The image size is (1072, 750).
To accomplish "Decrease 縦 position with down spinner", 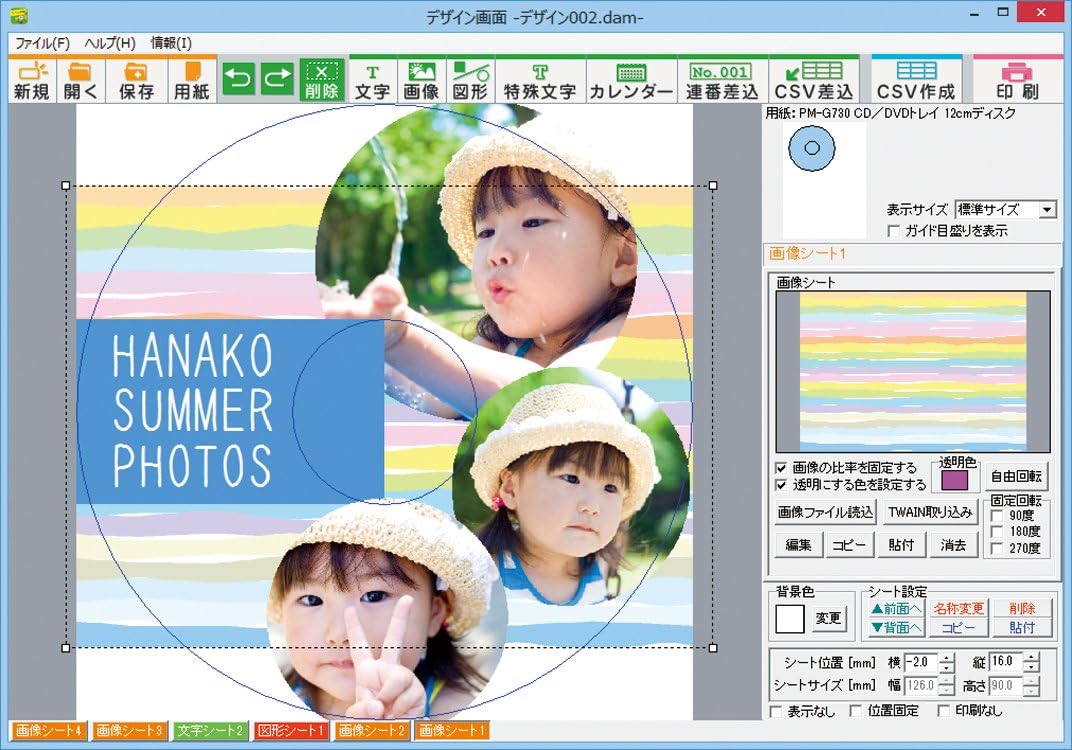I will tap(1031, 667).
